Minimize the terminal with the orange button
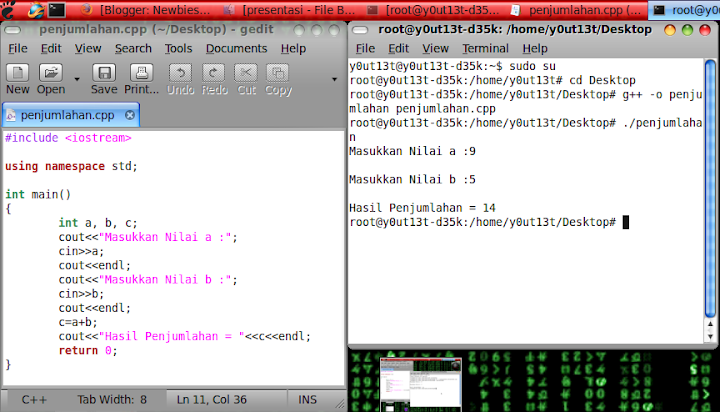720x412 pixels. 670,30
